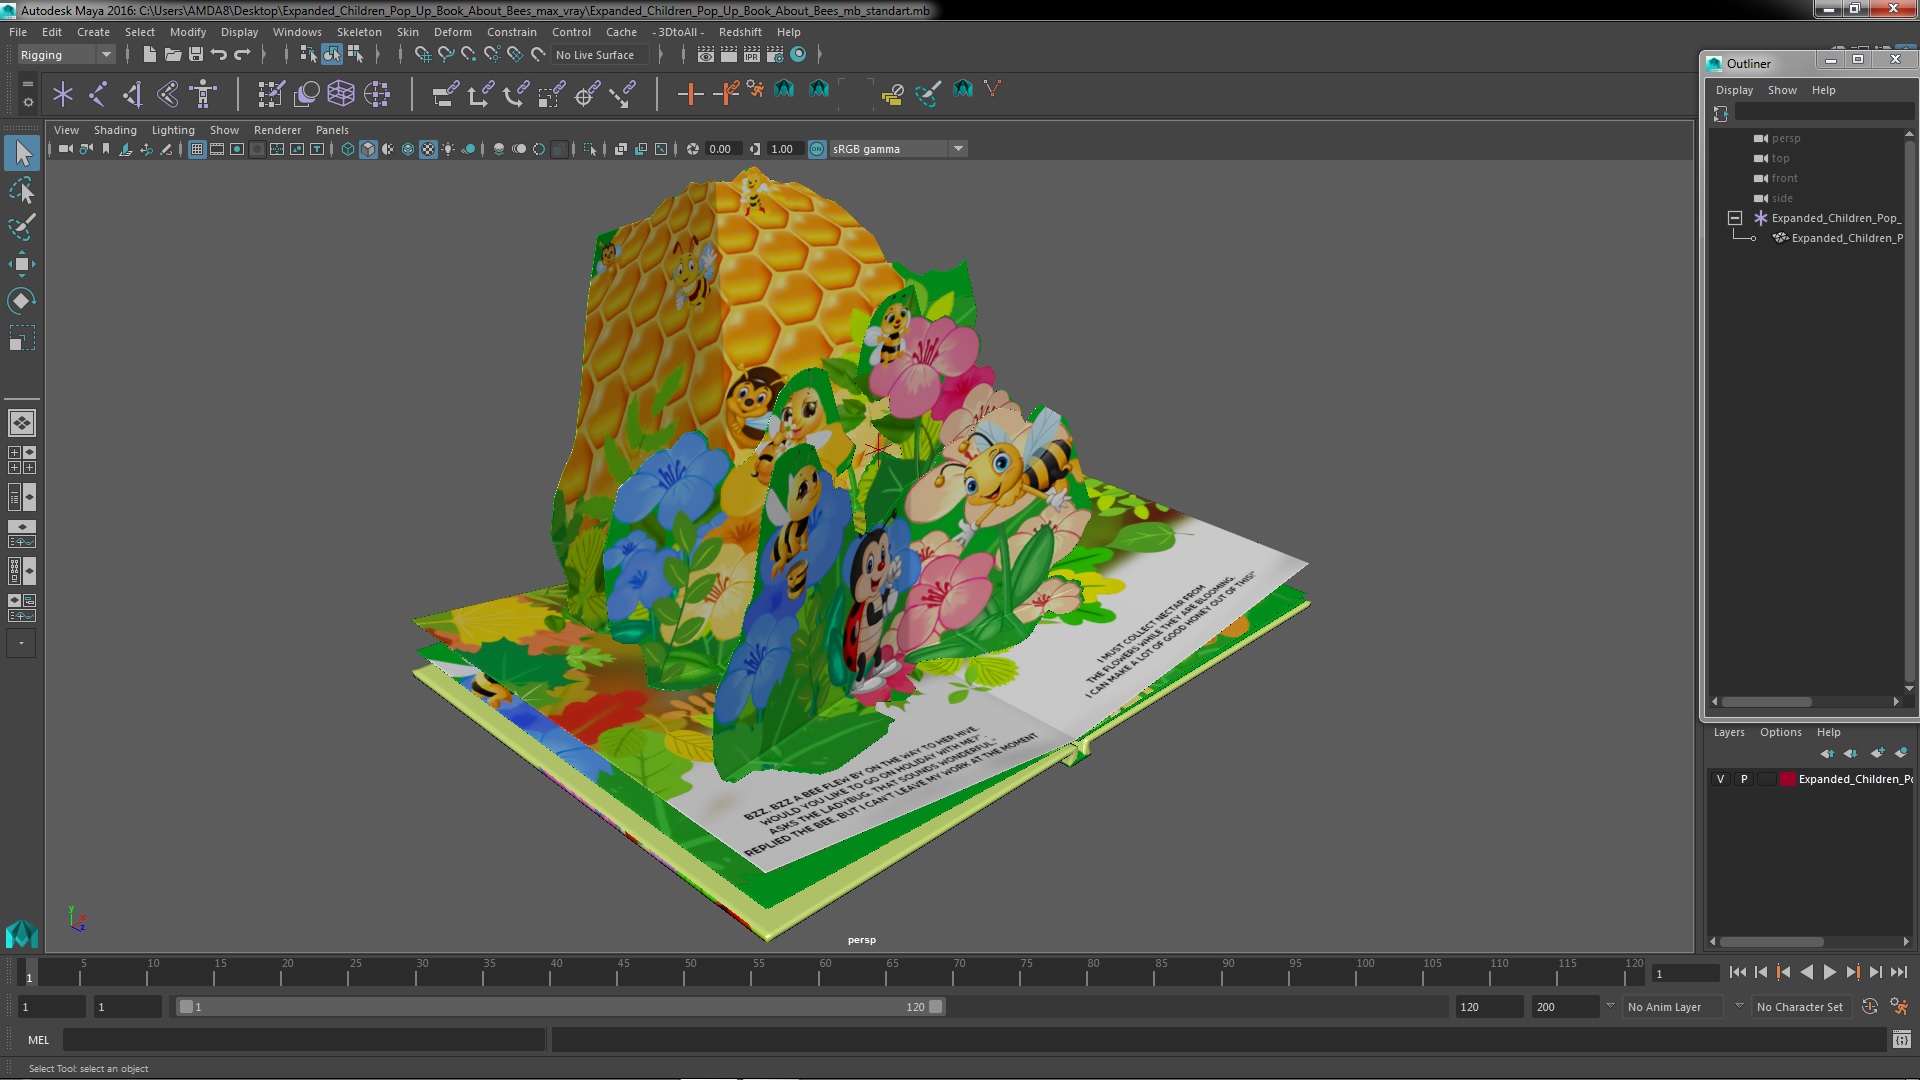Click the Create Lattice shelf icon
The width and height of the screenshot is (1920, 1080).
341,94
